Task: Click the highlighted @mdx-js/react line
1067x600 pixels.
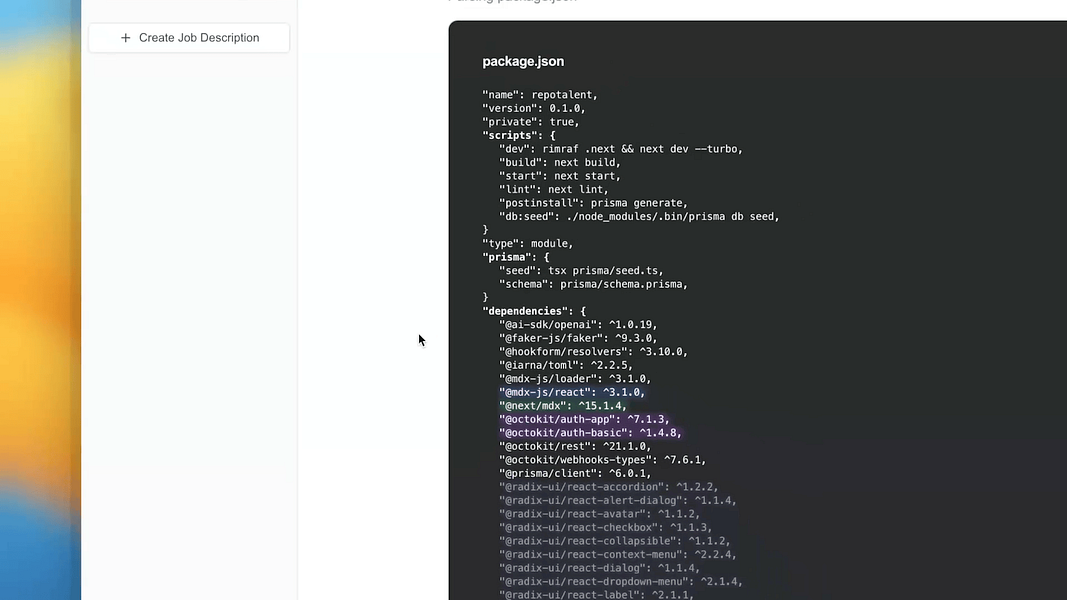Action: pyautogui.click(x=572, y=393)
